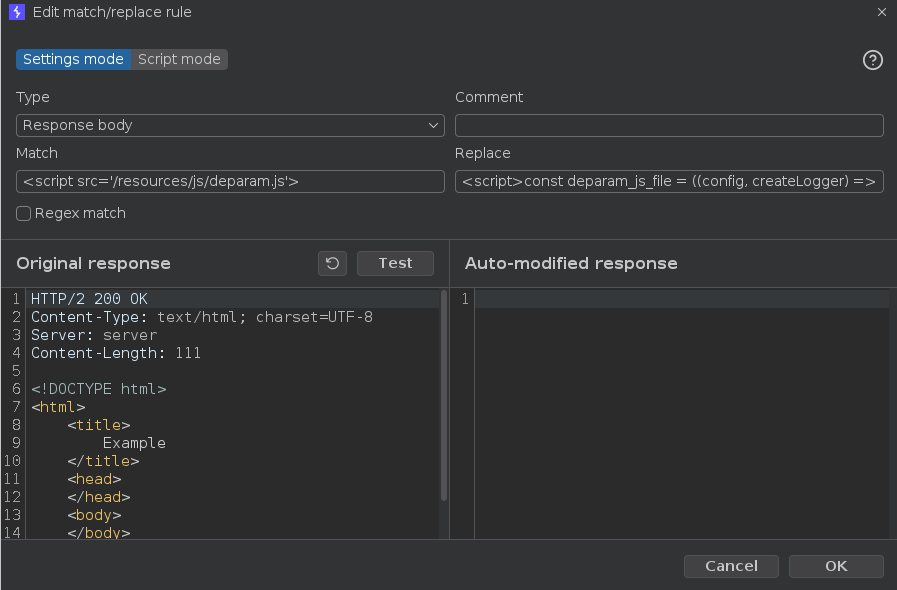Click the Regex match label text
The image size is (897, 590).
[80, 213]
